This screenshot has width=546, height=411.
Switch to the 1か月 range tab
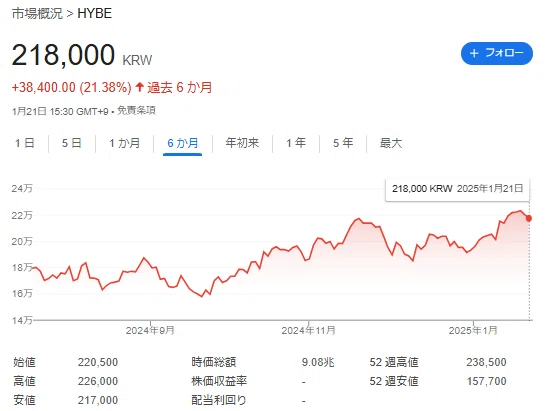125,143
